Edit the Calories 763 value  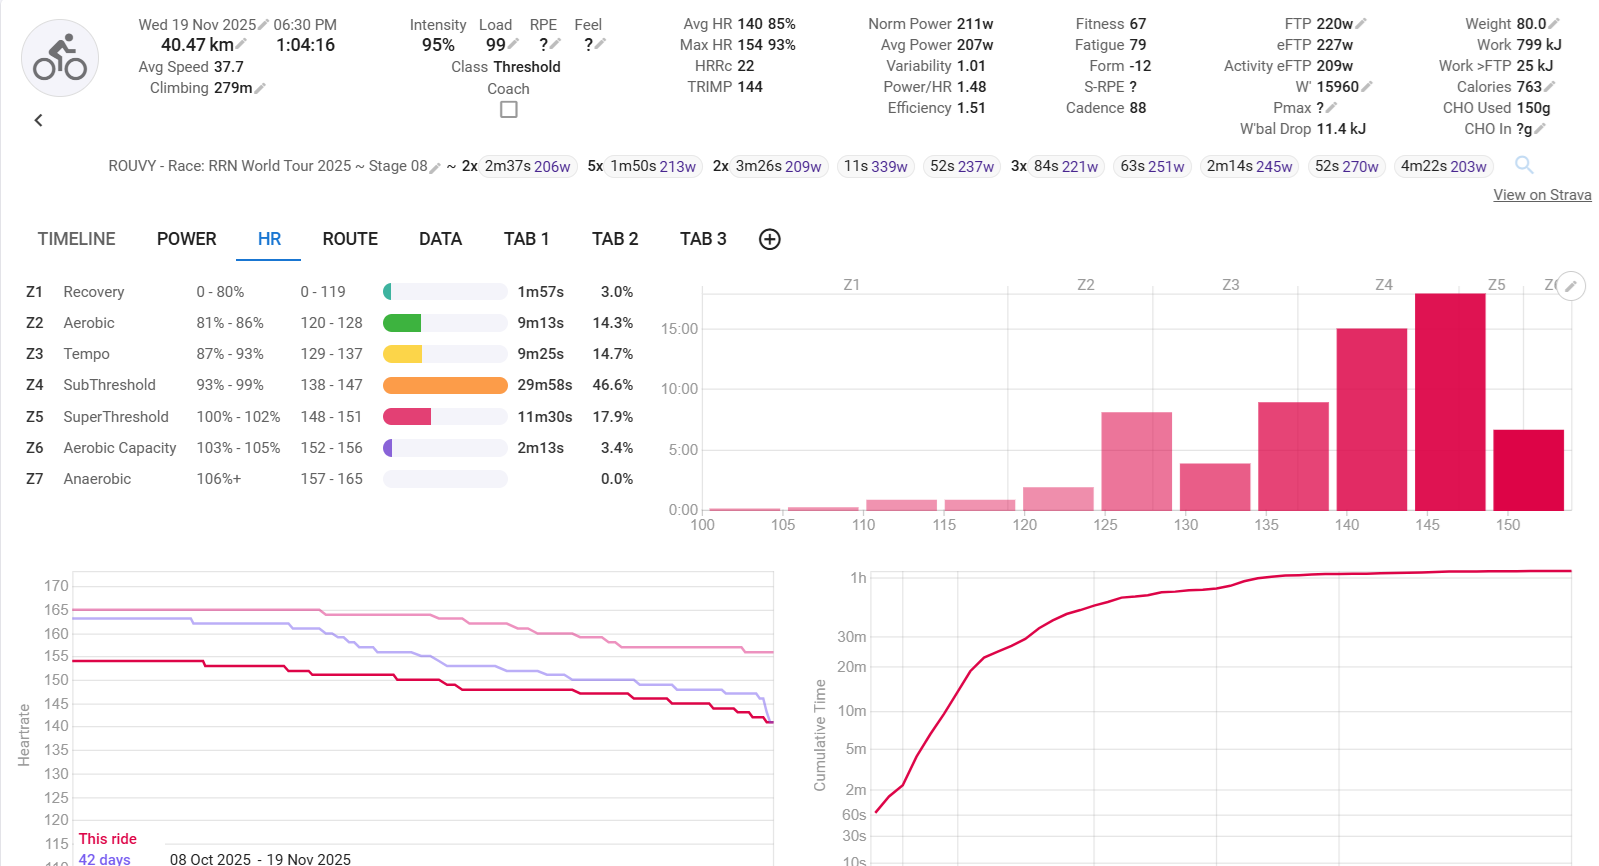(1550, 87)
